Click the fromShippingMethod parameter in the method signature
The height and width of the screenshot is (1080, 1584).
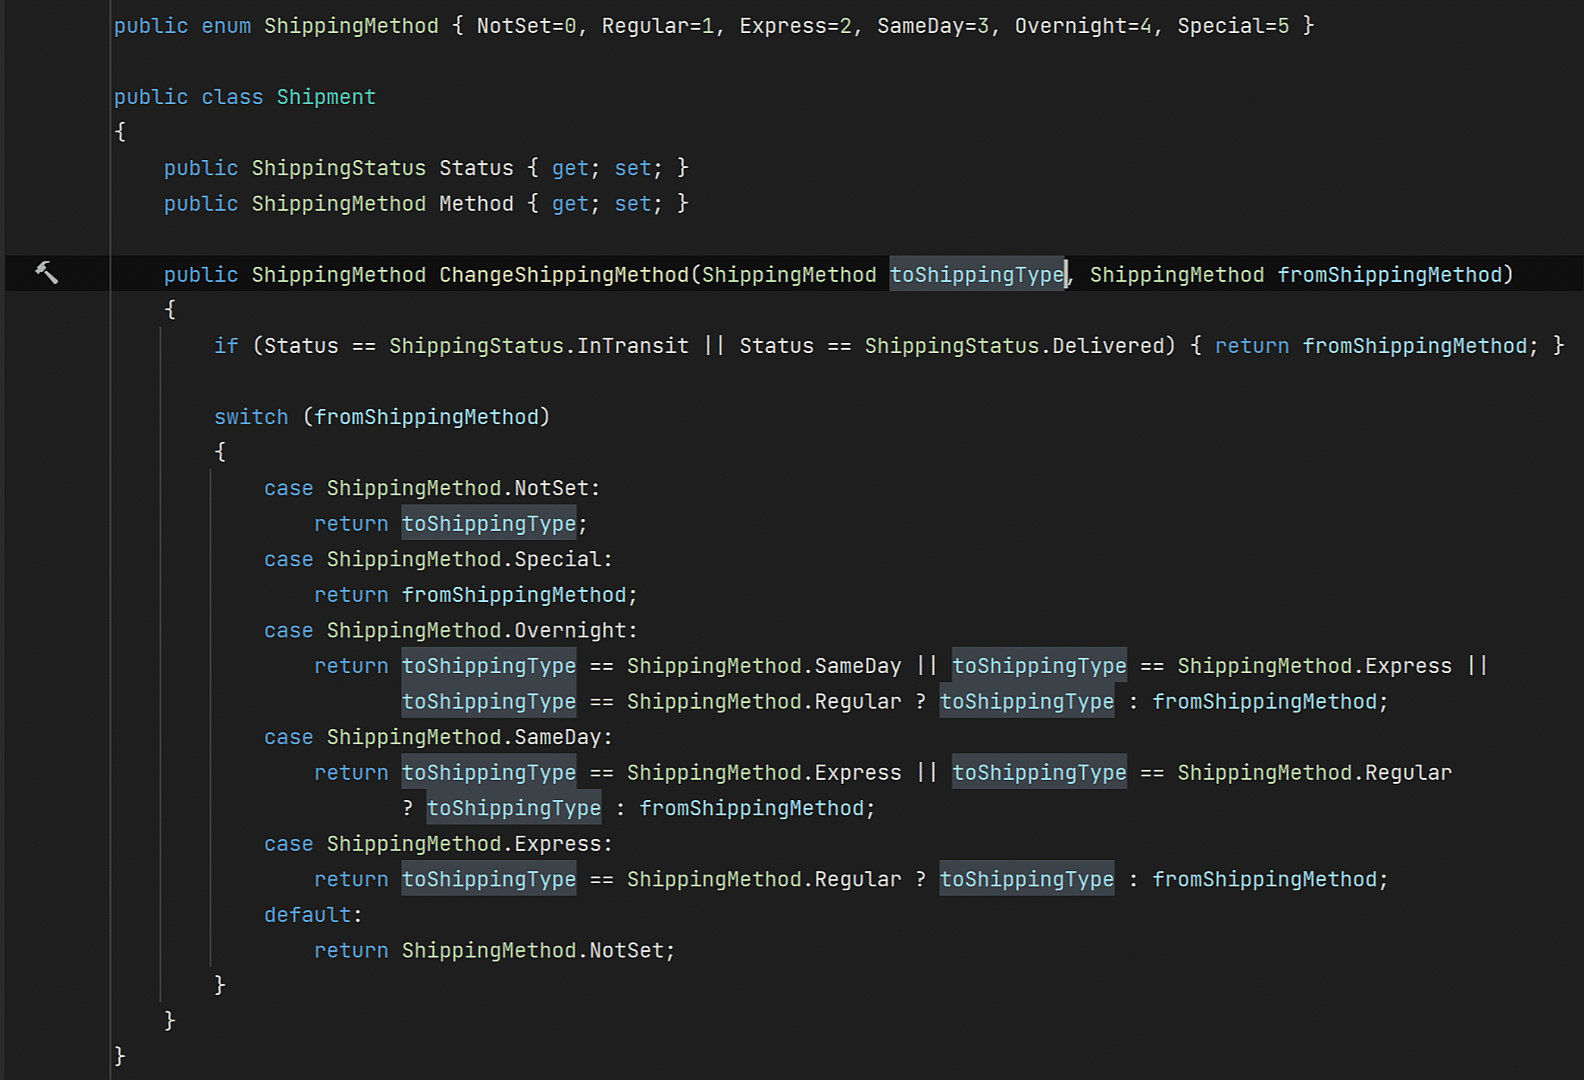(x=1389, y=275)
